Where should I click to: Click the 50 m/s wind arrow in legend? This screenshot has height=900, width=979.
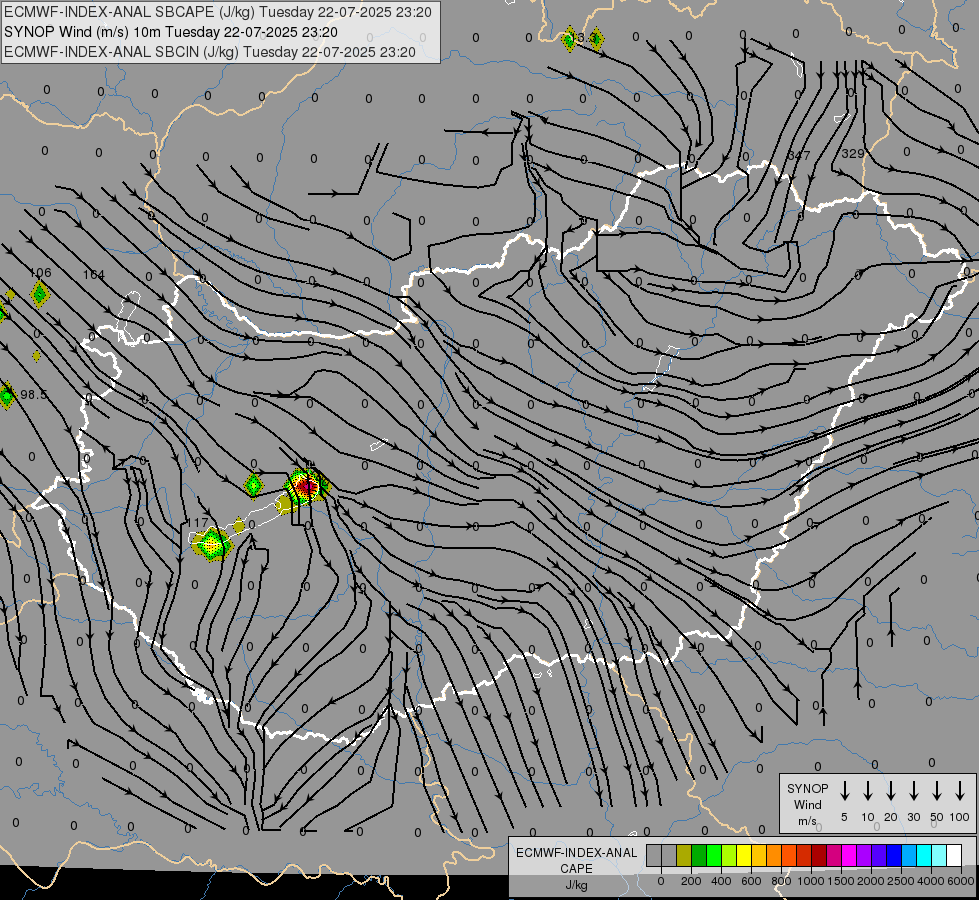coord(937,791)
